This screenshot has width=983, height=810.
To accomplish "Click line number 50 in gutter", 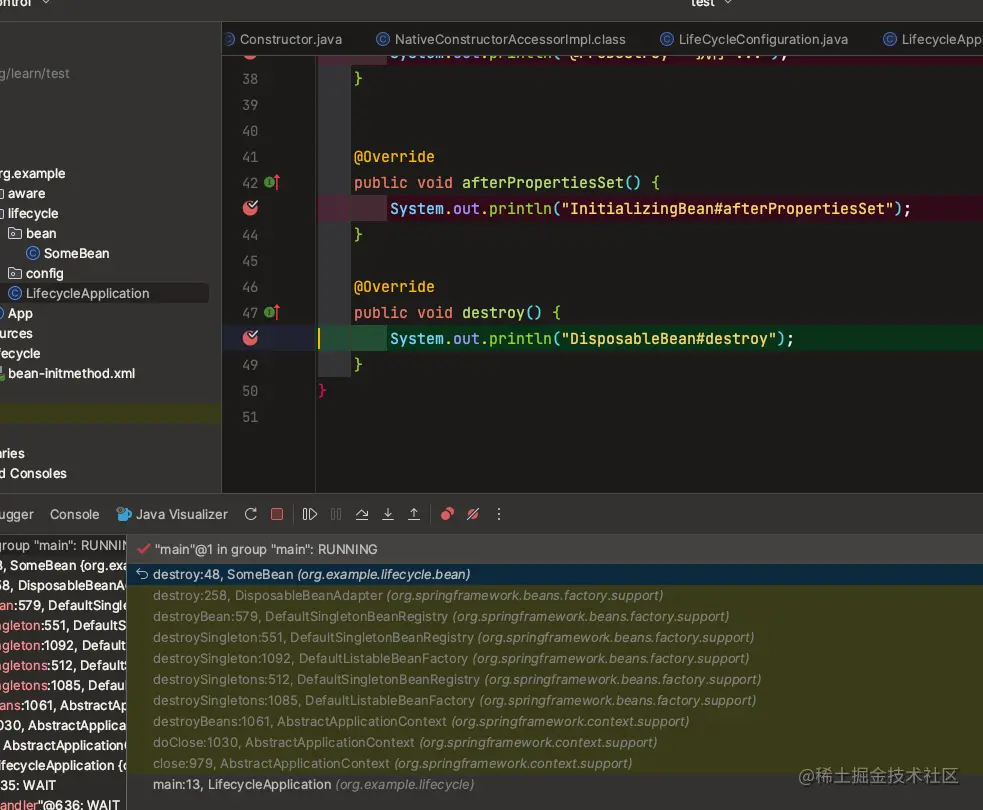I will (250, 391).
